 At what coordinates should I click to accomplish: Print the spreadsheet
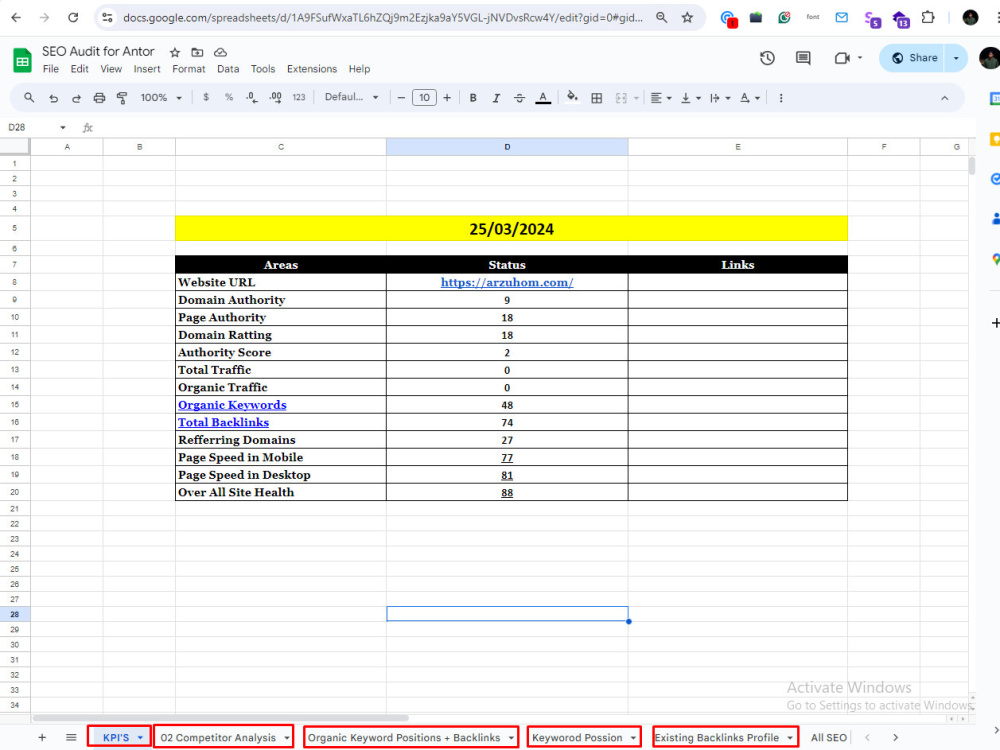click(99, 98)
